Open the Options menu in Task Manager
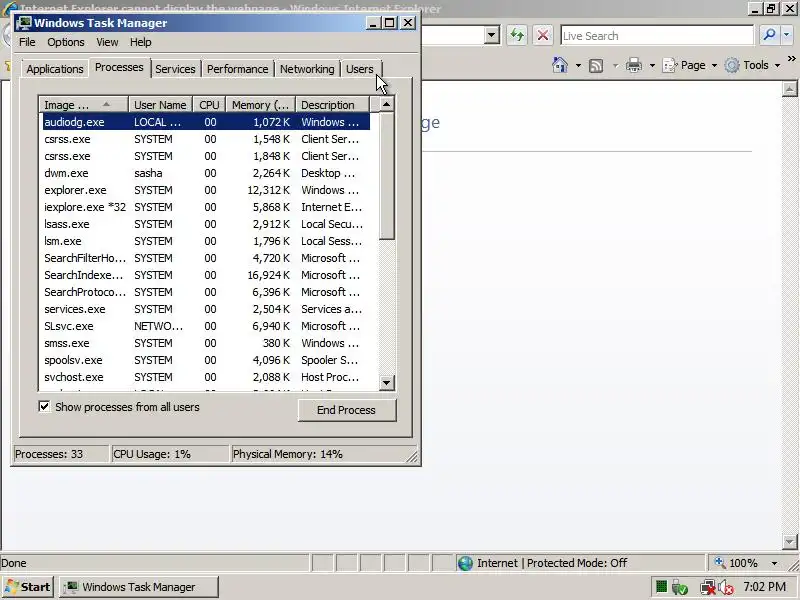Image resolution: width=800 pixels, height=600 pixels. pyautogui.click(x=66, y=42)
